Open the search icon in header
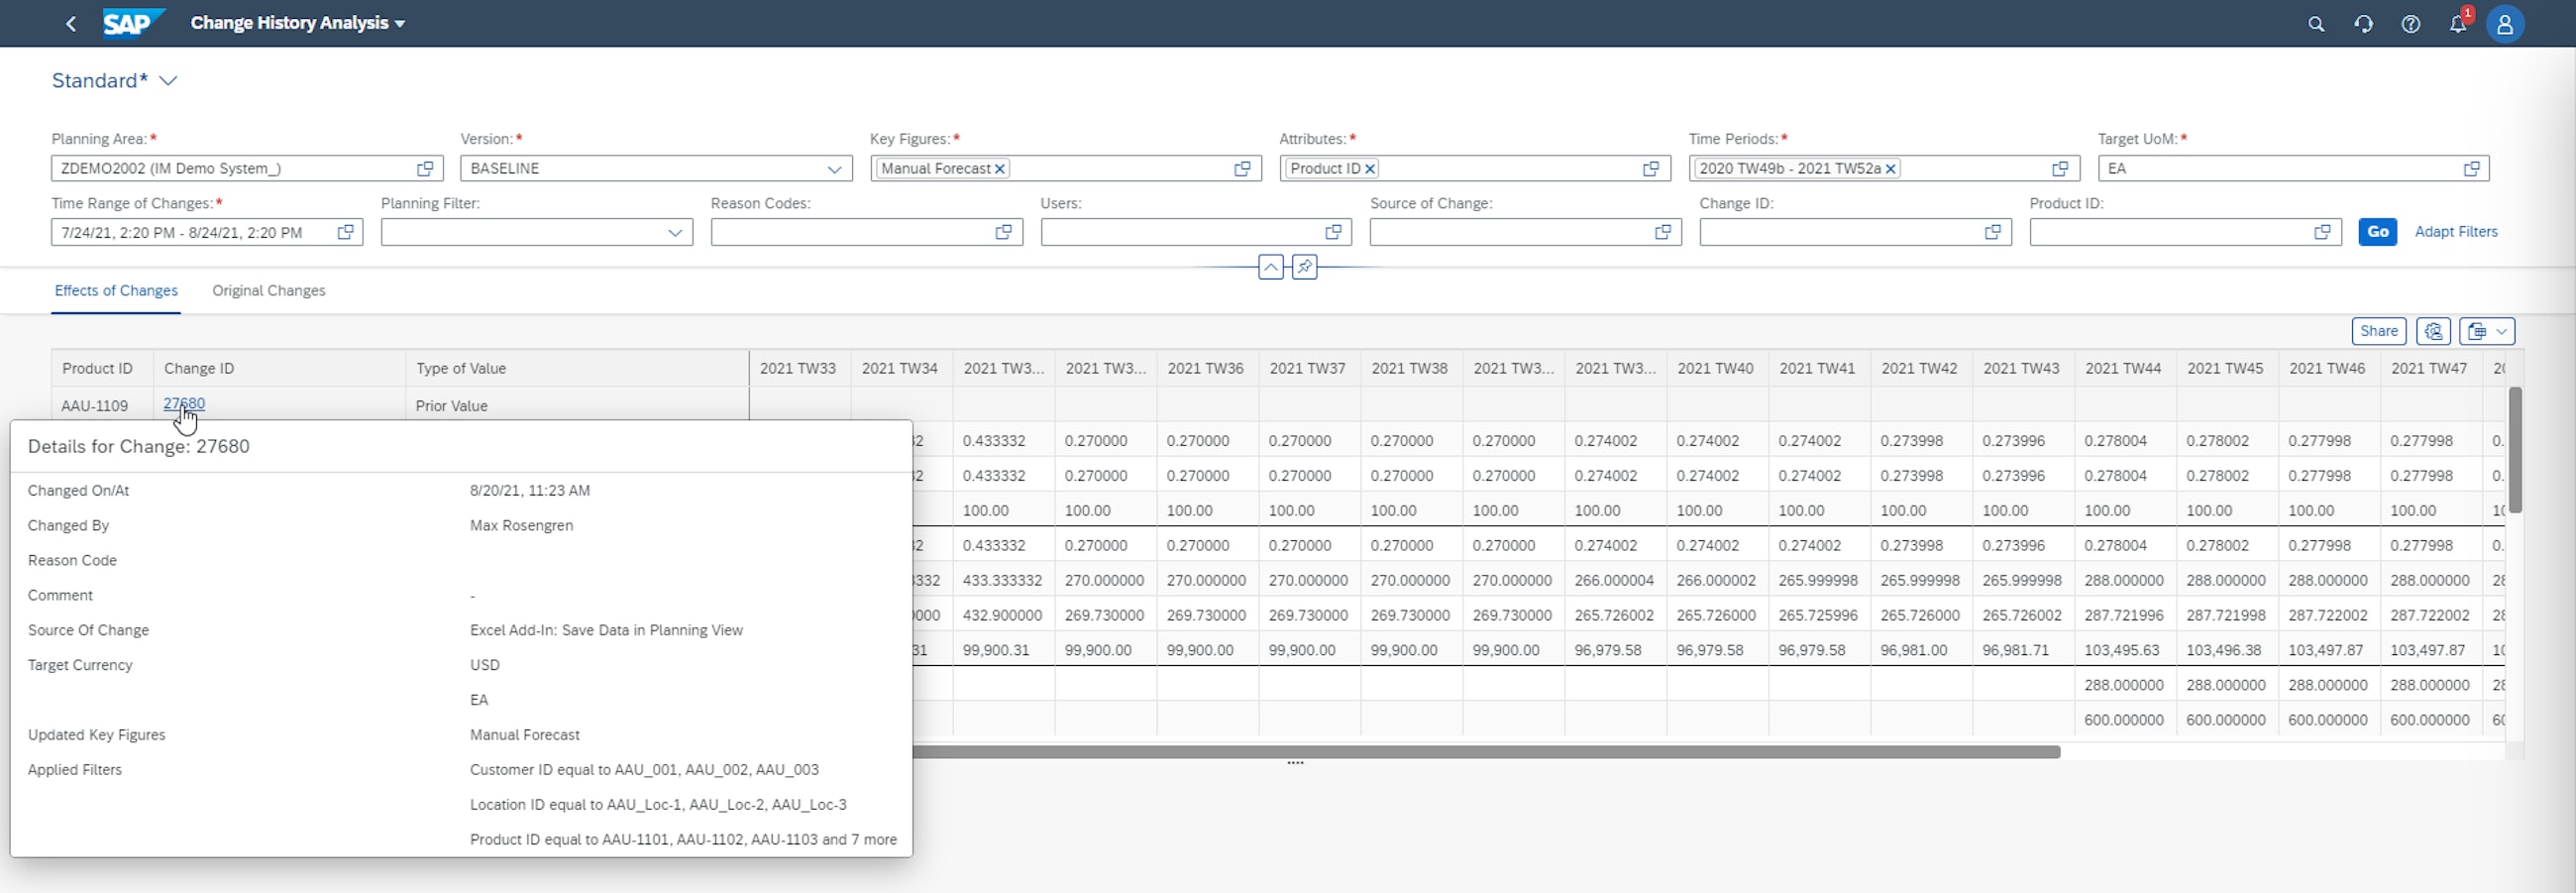Image resolution: width=2576 pixels, height=893 pixels. click(2316, 24)
